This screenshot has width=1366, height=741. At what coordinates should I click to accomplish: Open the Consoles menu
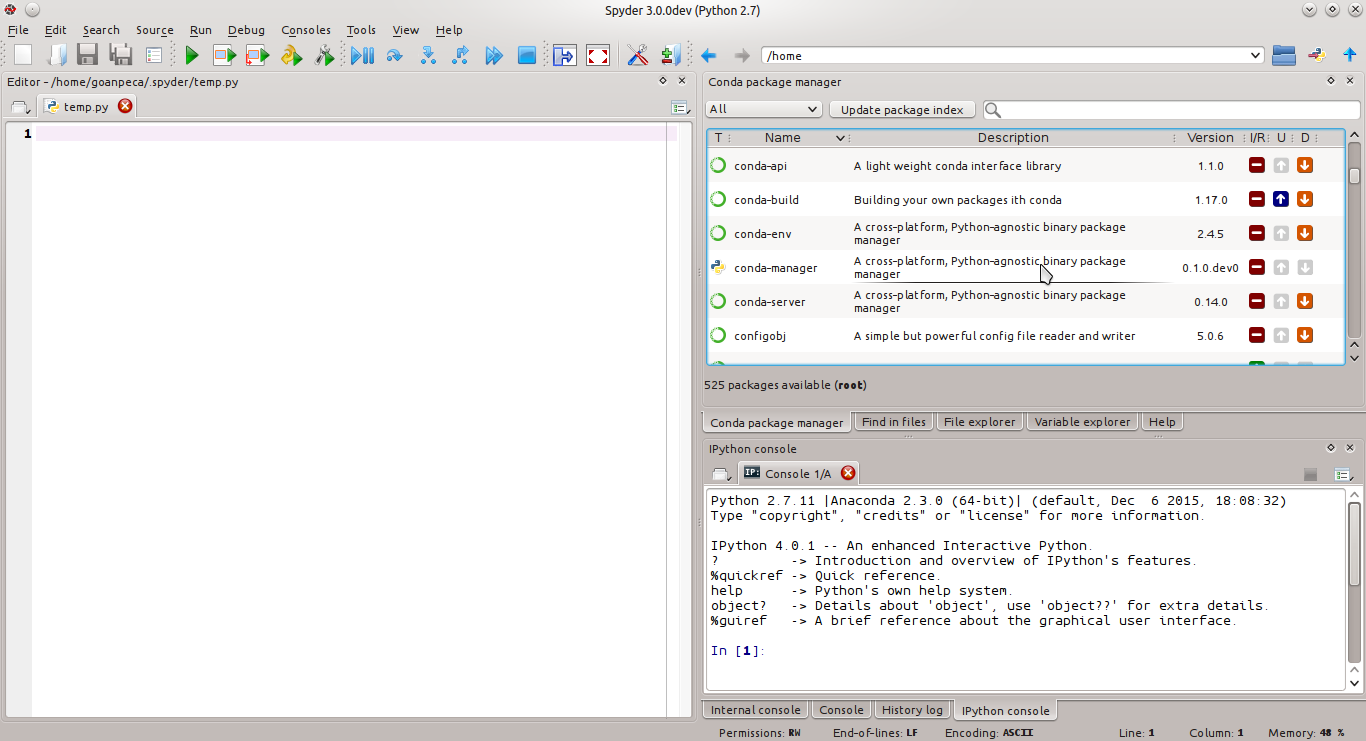[x=305, y=30]
